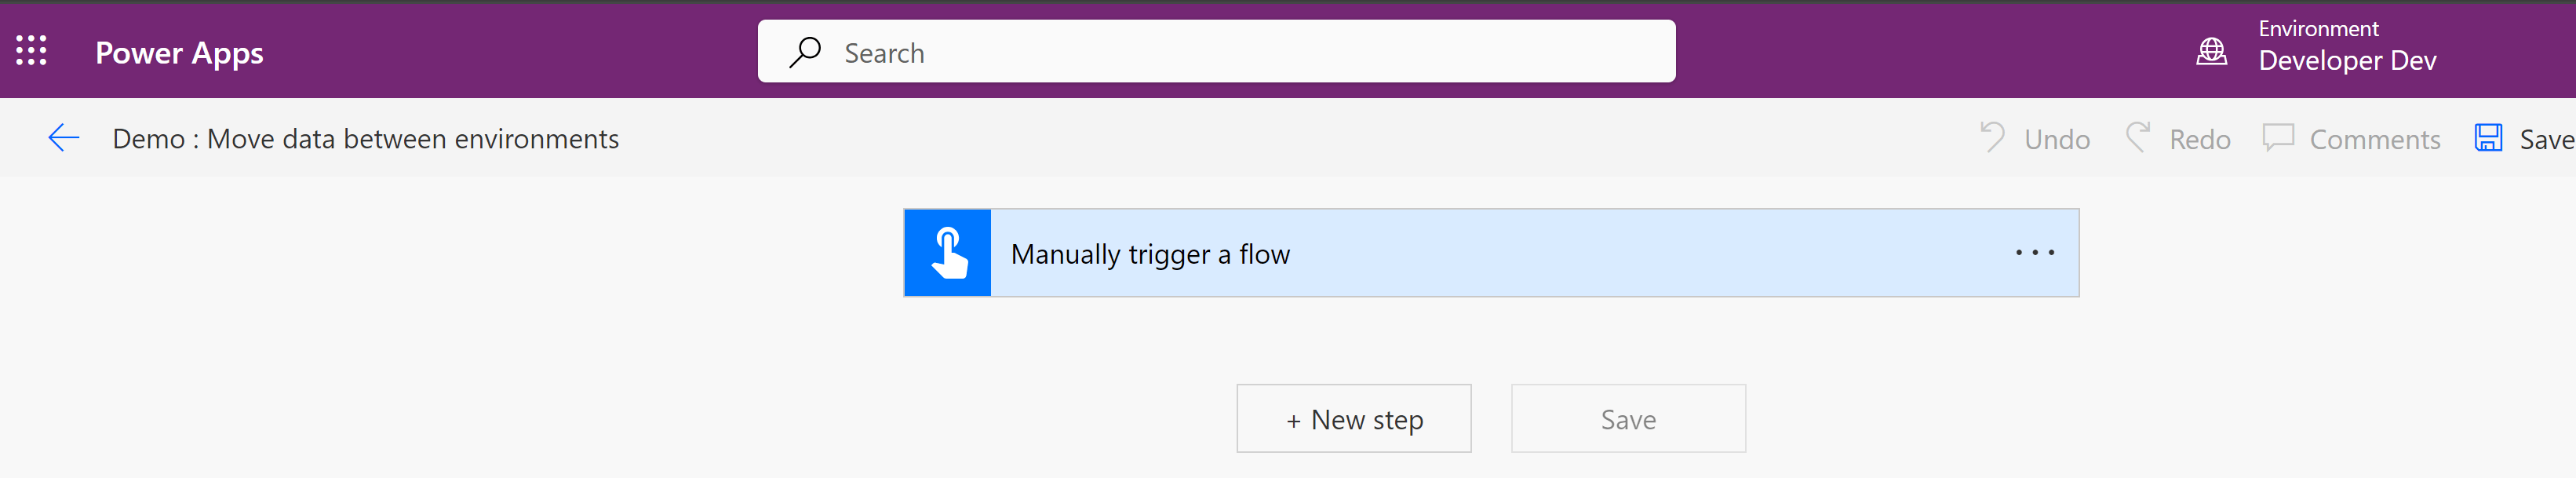The width and height of the screenshot is (2576, 478).
Task: Click the Undo toolbar label
Action: tap(2057, 139)
